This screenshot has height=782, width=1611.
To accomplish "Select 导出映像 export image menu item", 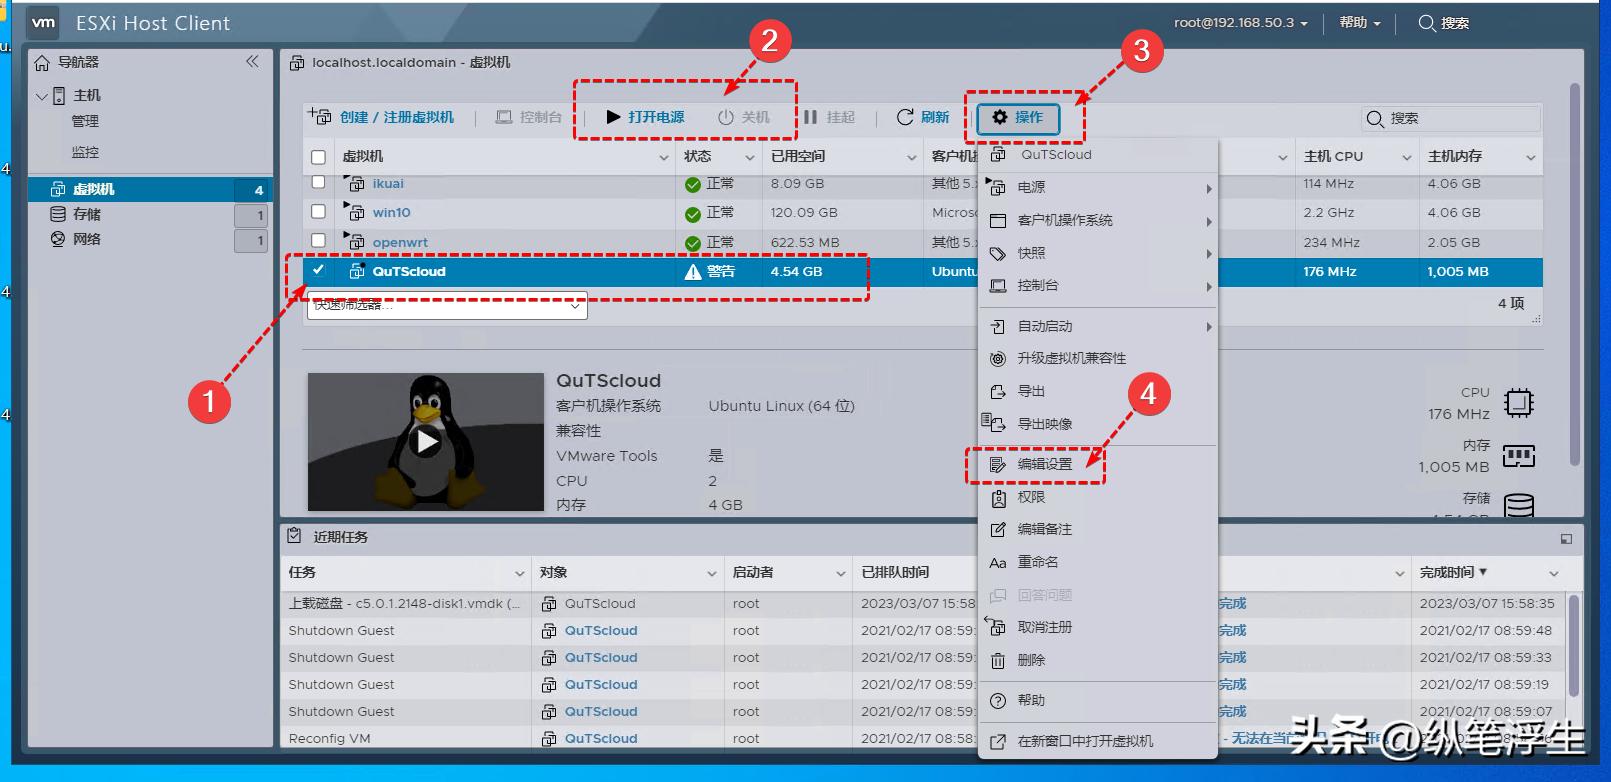I will [x=1098, y=425].
